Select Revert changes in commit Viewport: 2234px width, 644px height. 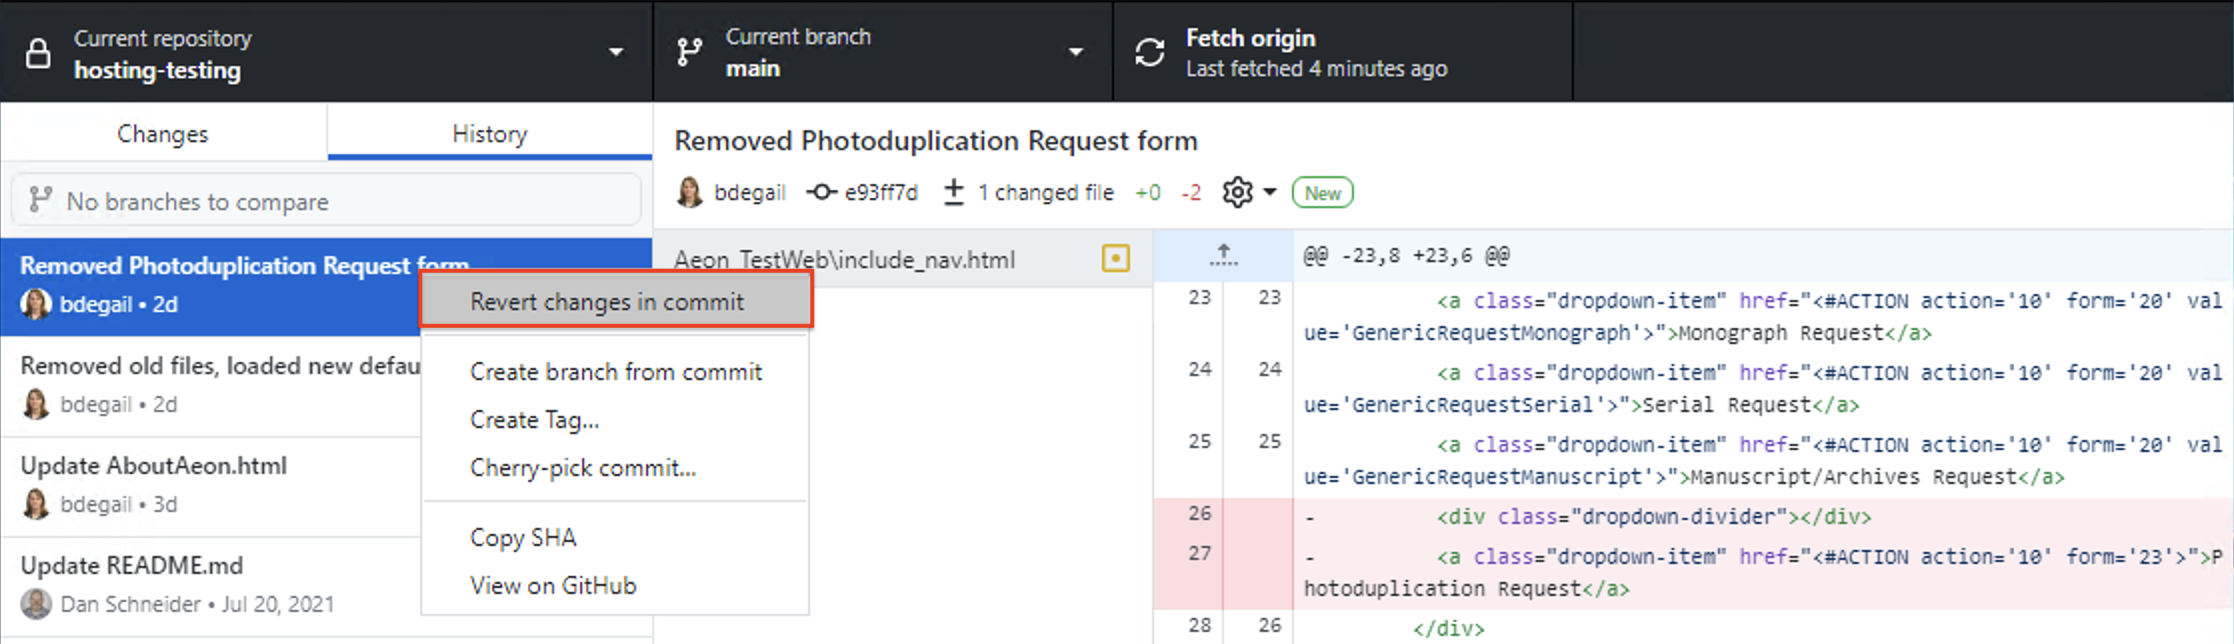coord(607,302)
